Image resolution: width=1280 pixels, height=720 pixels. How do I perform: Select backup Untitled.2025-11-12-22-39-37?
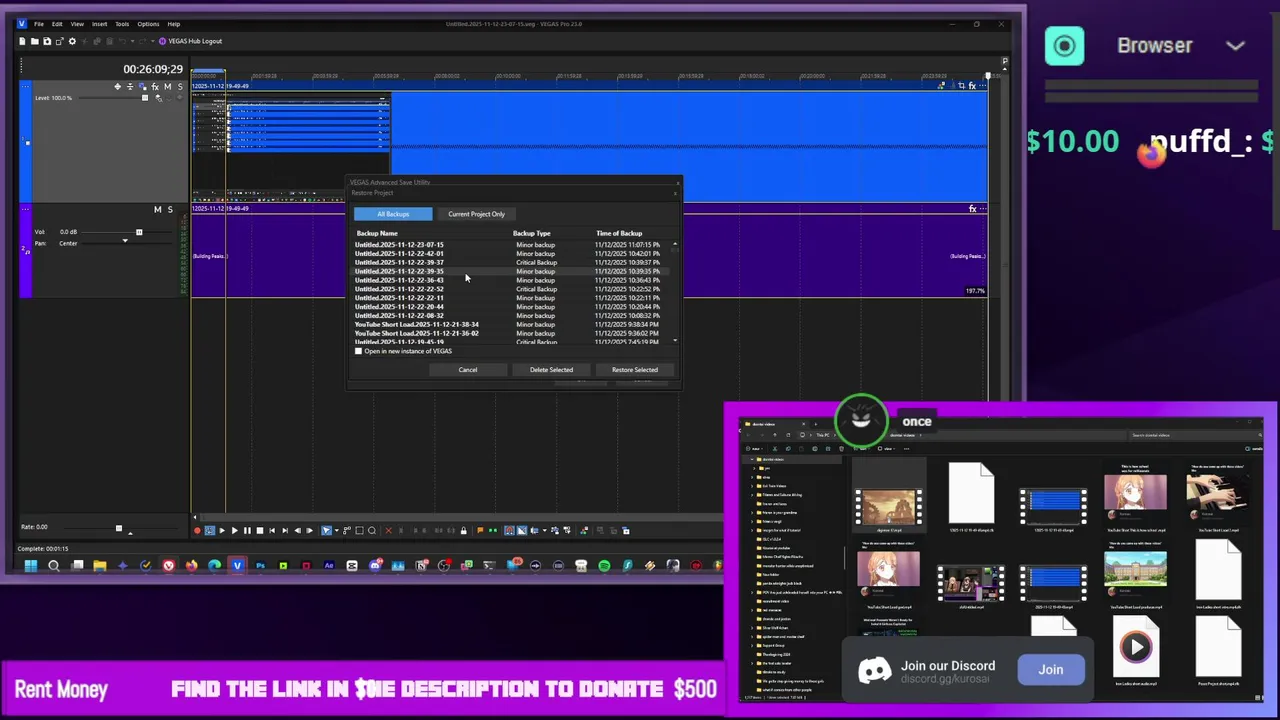coord(511,263)
